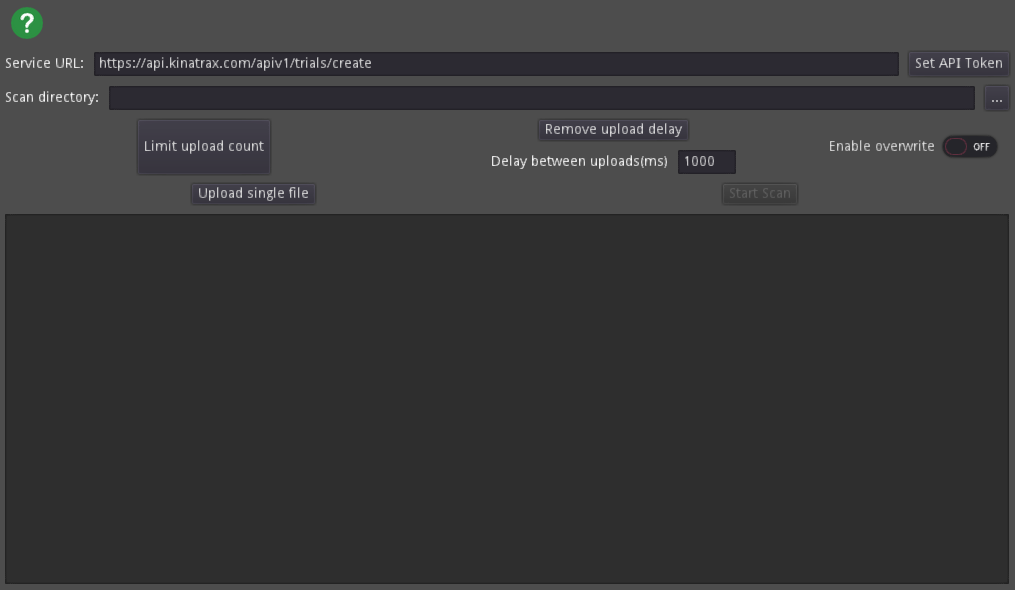This screenshot has width=1015, height=590.
Task: Click the Set API Token button
Action: [958, 63]
